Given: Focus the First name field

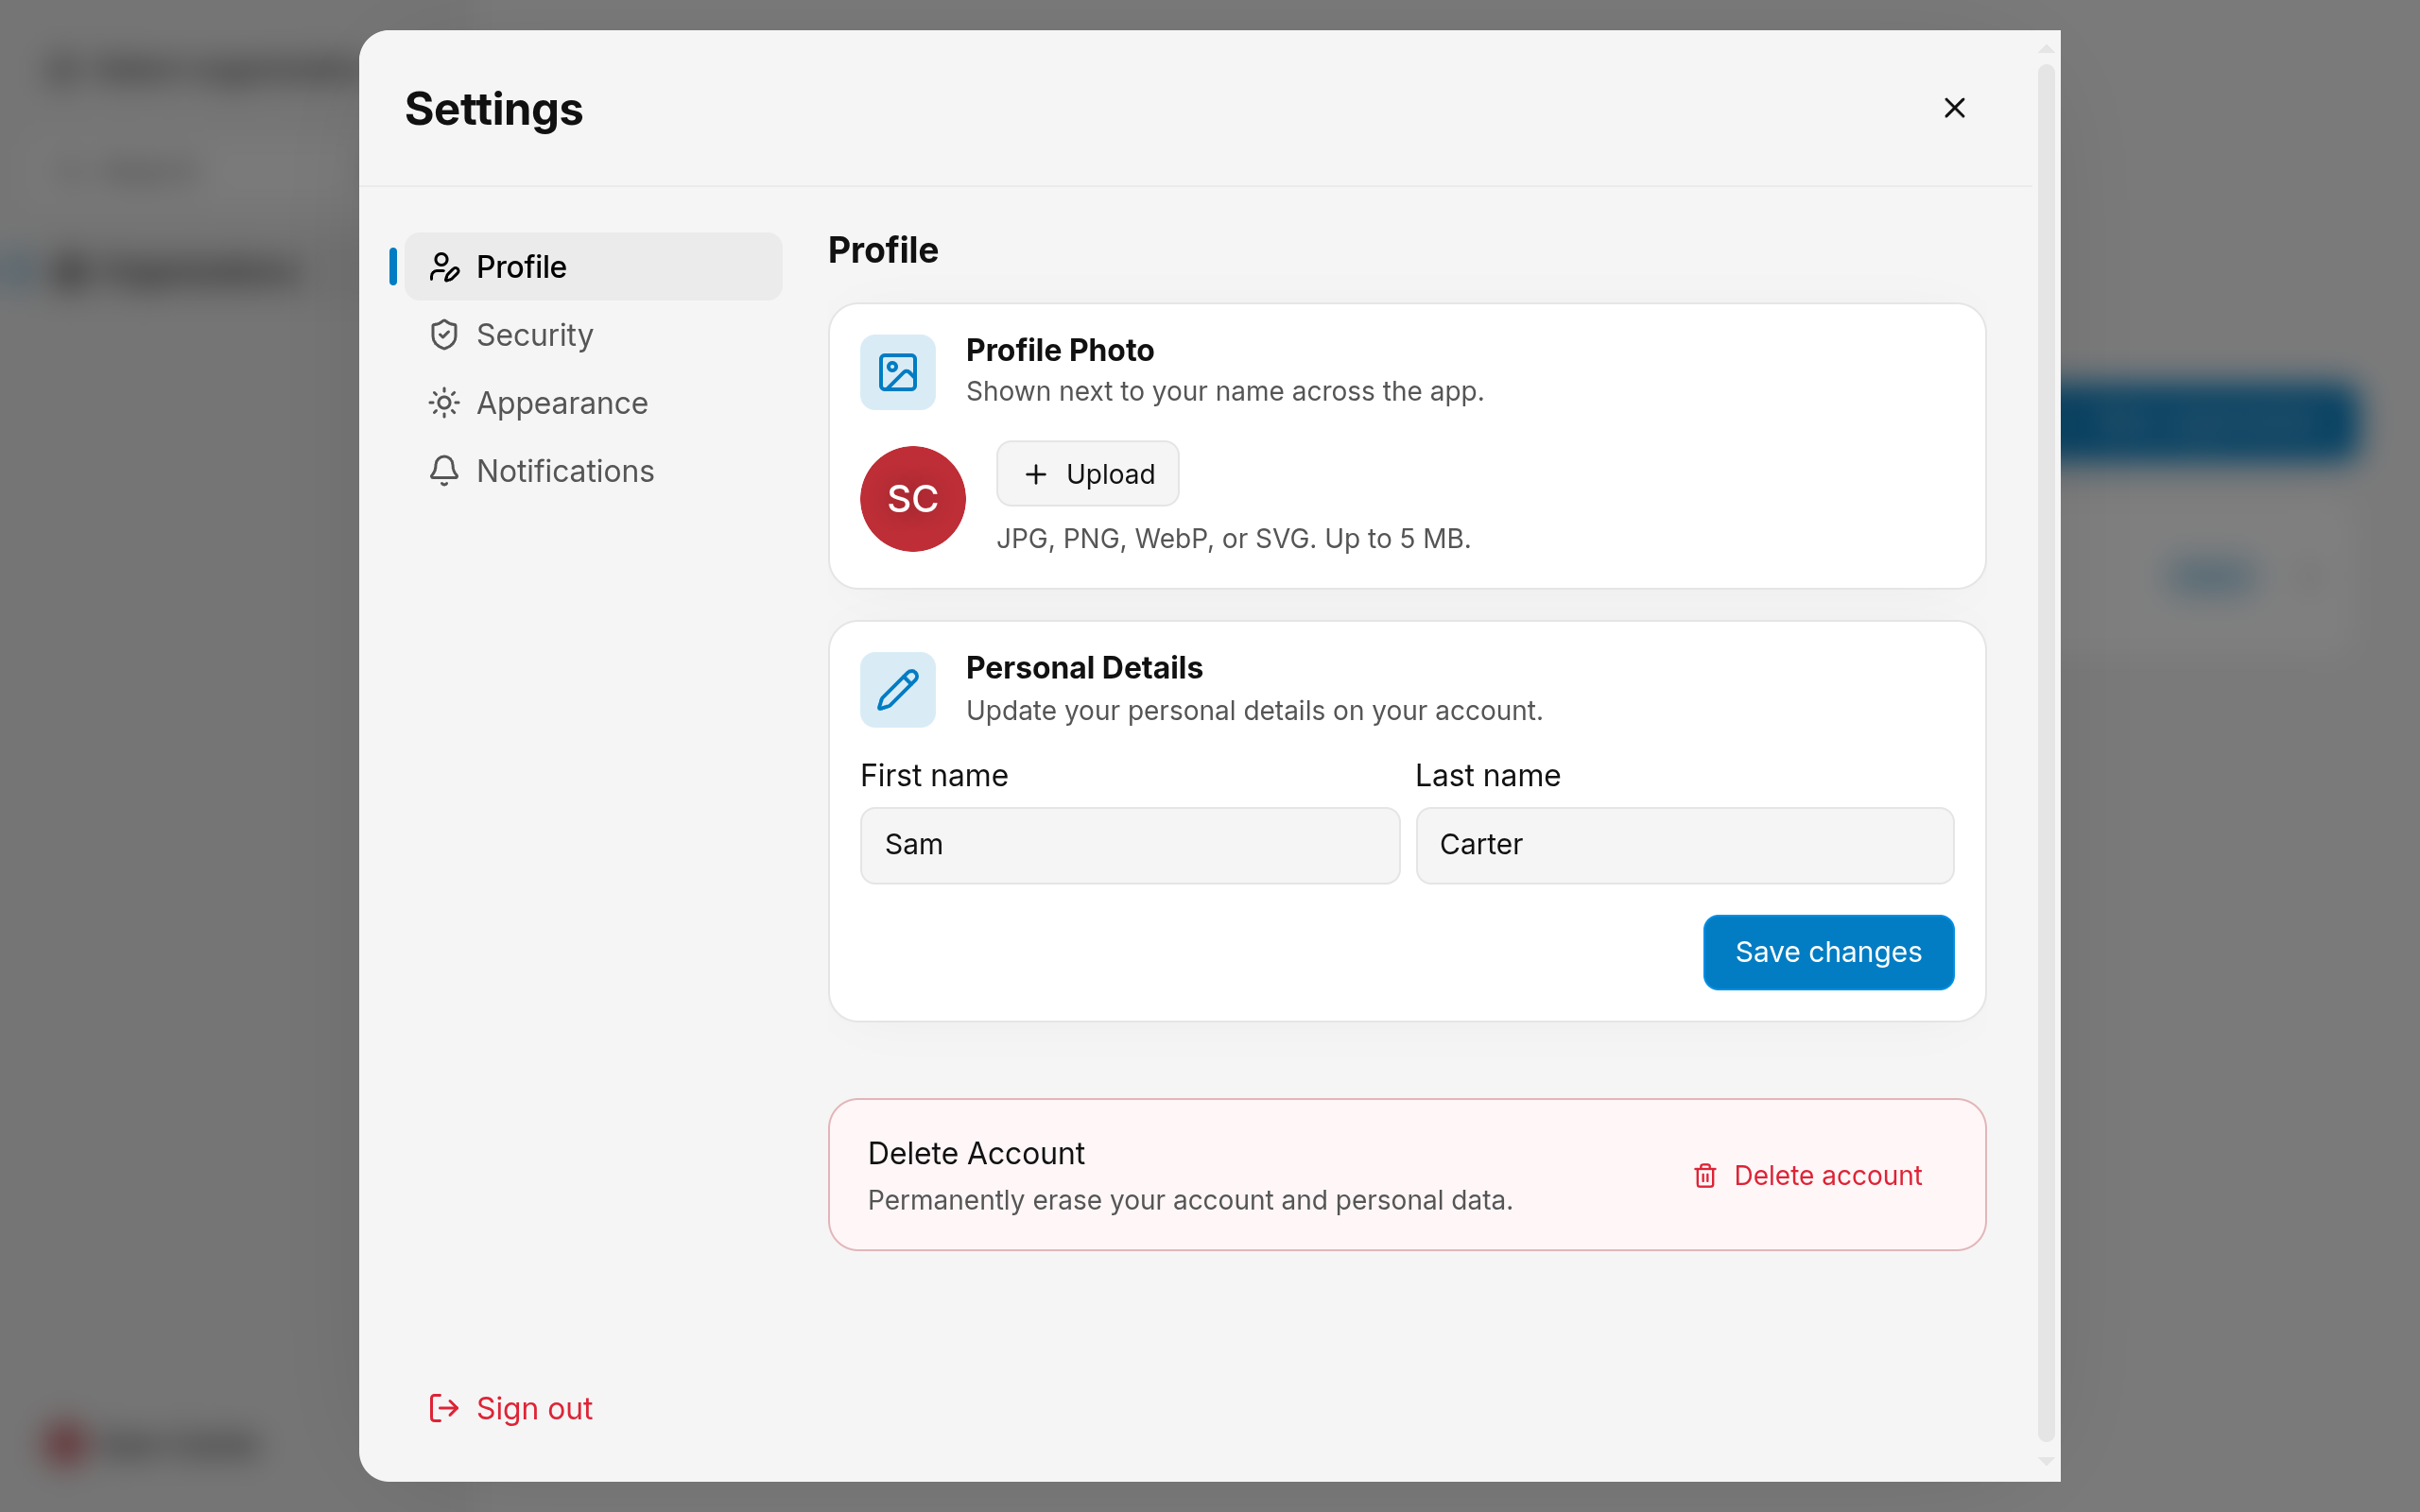Looking at the screenshot, I should coord(1130,845).
